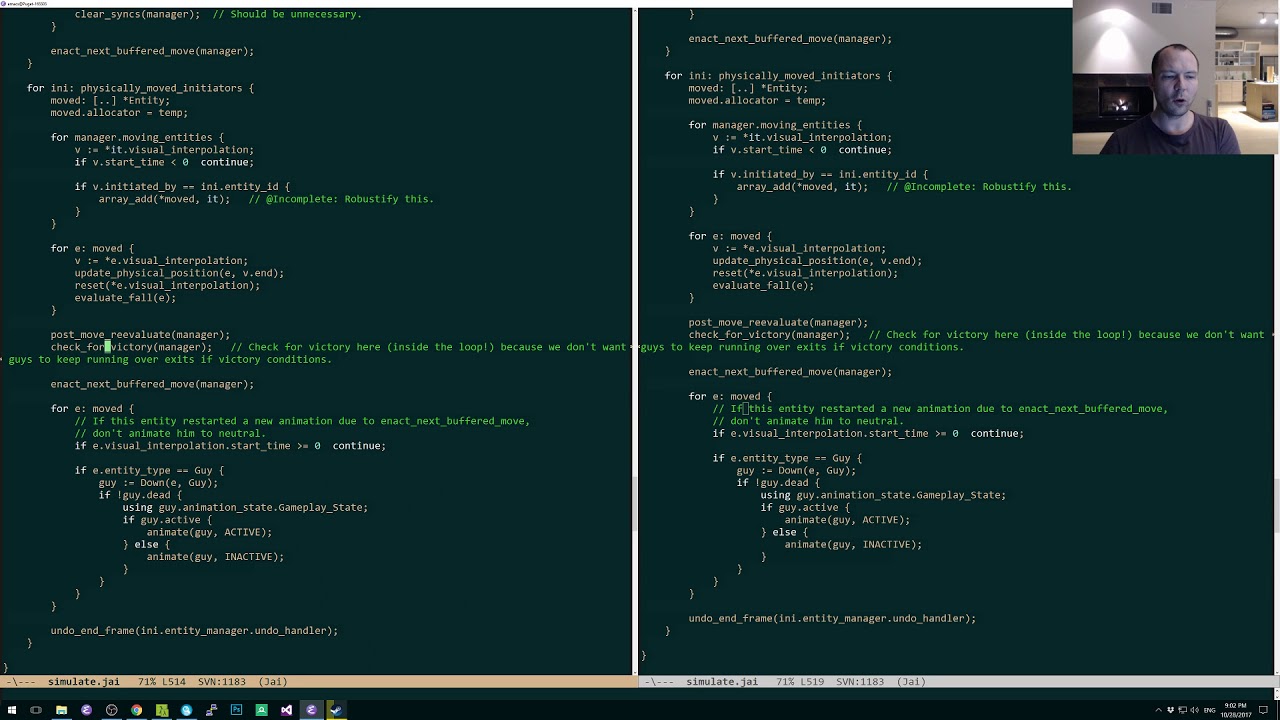Click 'don't animate him to neutral' comment, right pane

pos(808,421)
